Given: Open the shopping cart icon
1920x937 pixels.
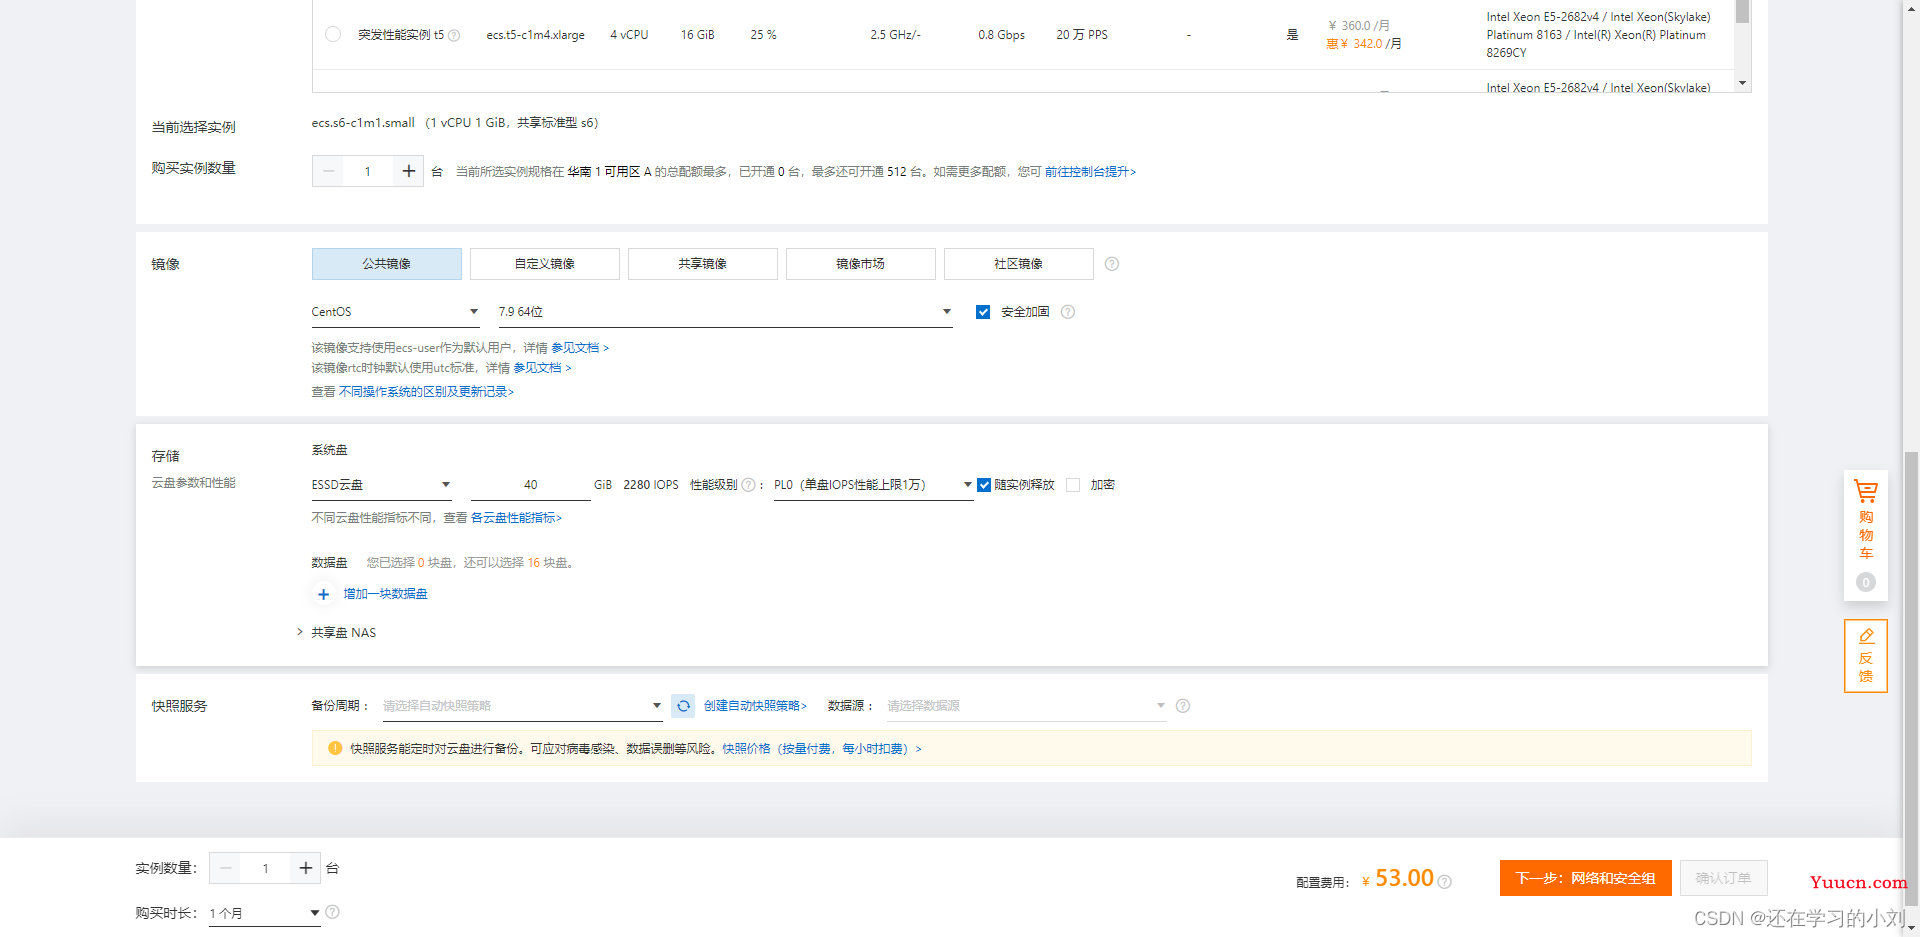Looking at the screenshot, I should 1866,491.
